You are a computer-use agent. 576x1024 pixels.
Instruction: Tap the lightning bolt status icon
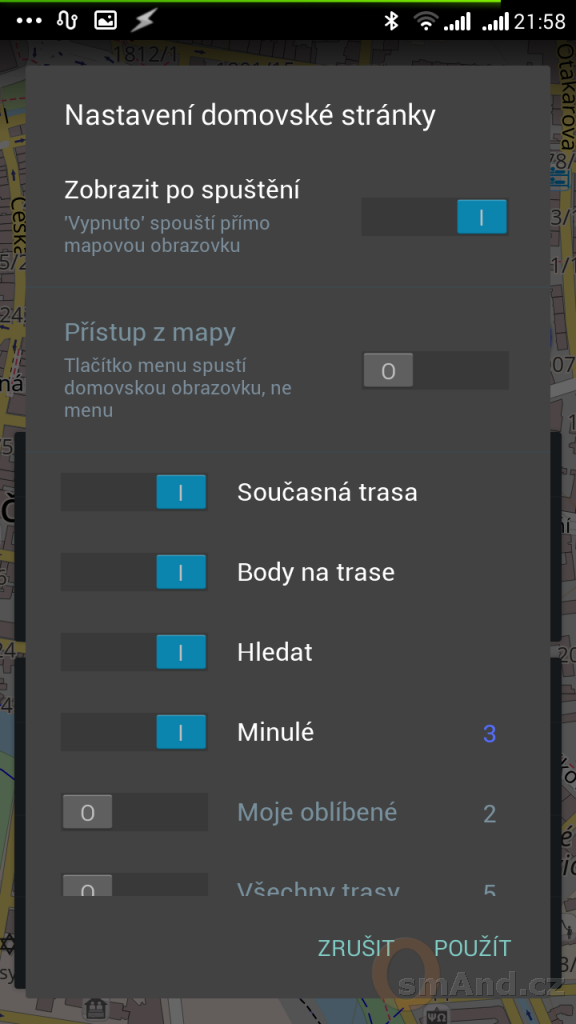(143, 21)
